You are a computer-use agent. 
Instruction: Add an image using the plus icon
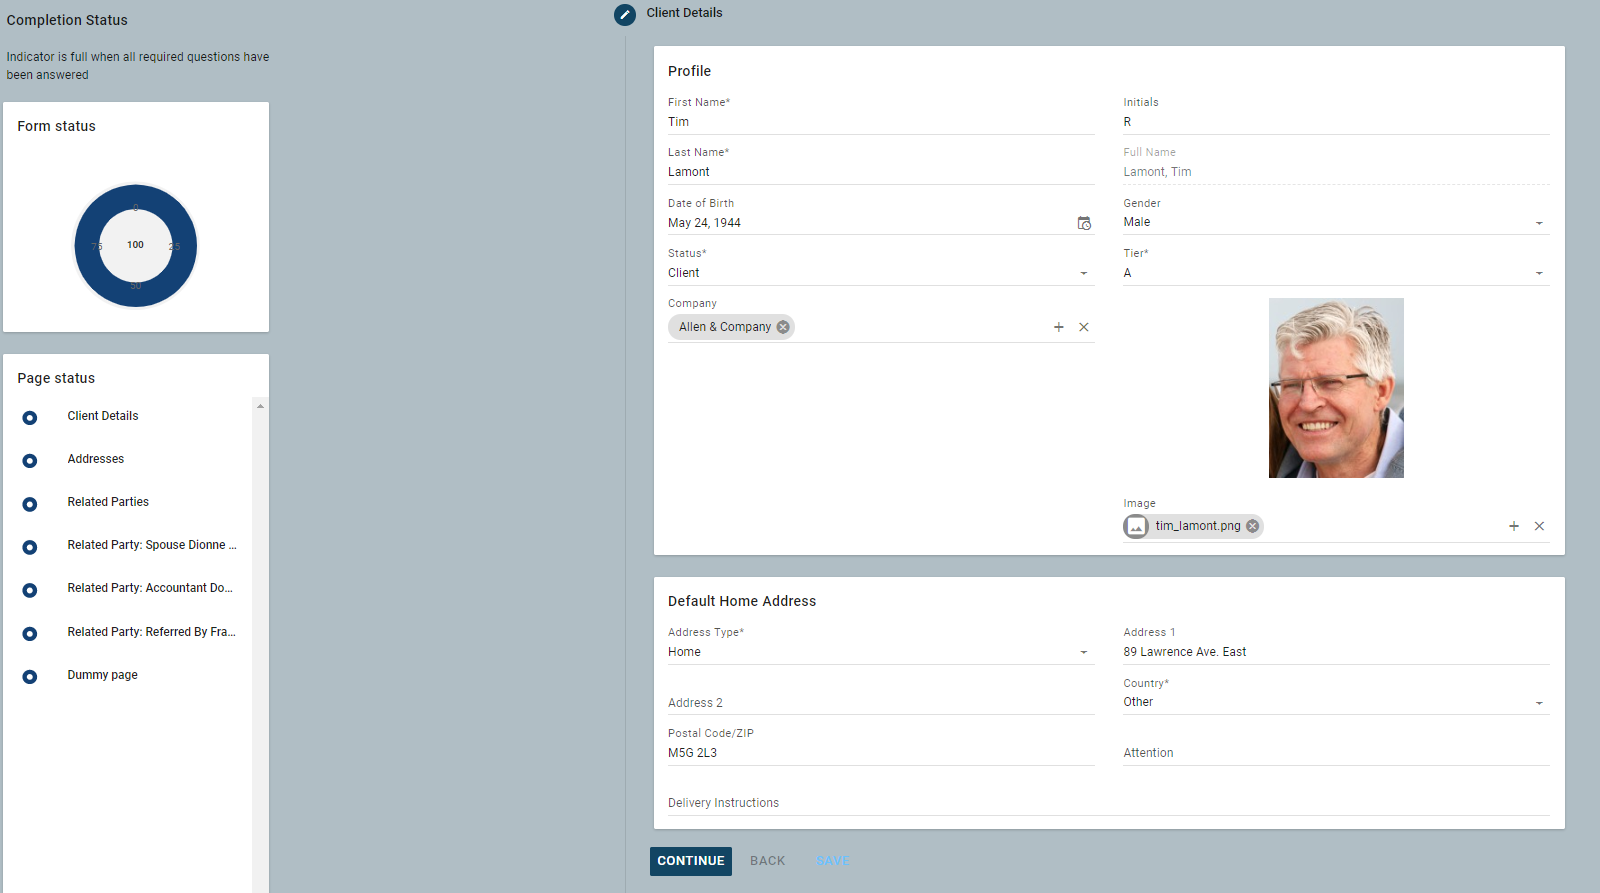[1514, 526]
